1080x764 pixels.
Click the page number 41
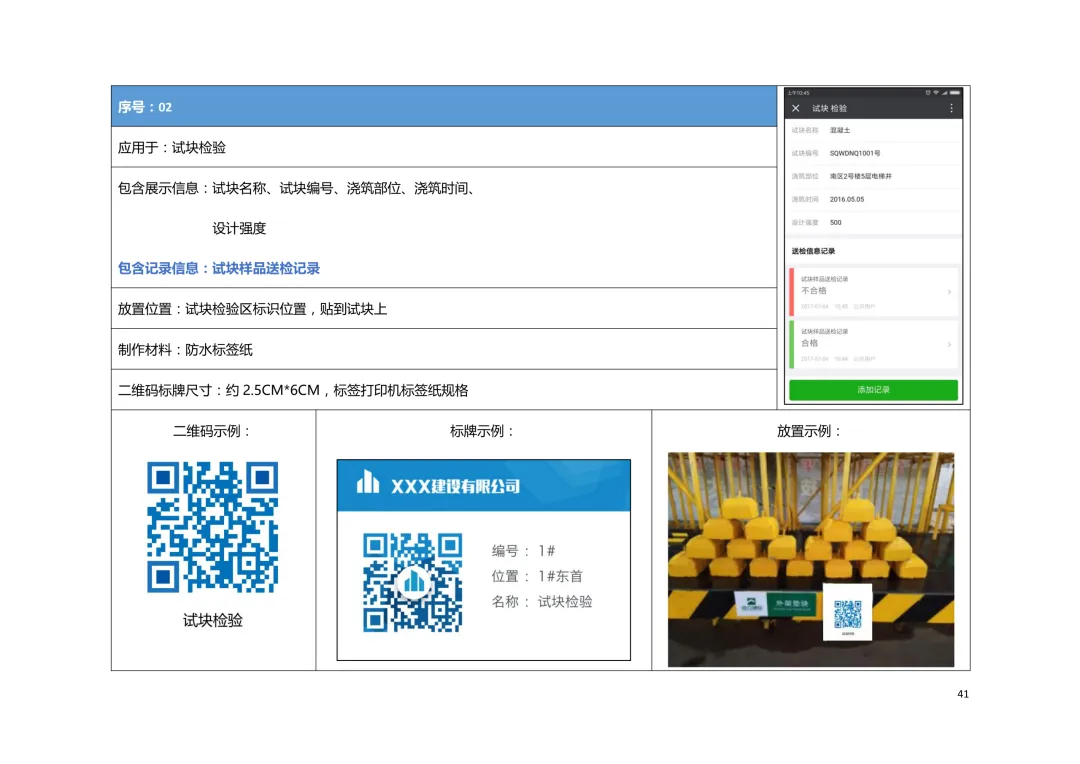963,694
